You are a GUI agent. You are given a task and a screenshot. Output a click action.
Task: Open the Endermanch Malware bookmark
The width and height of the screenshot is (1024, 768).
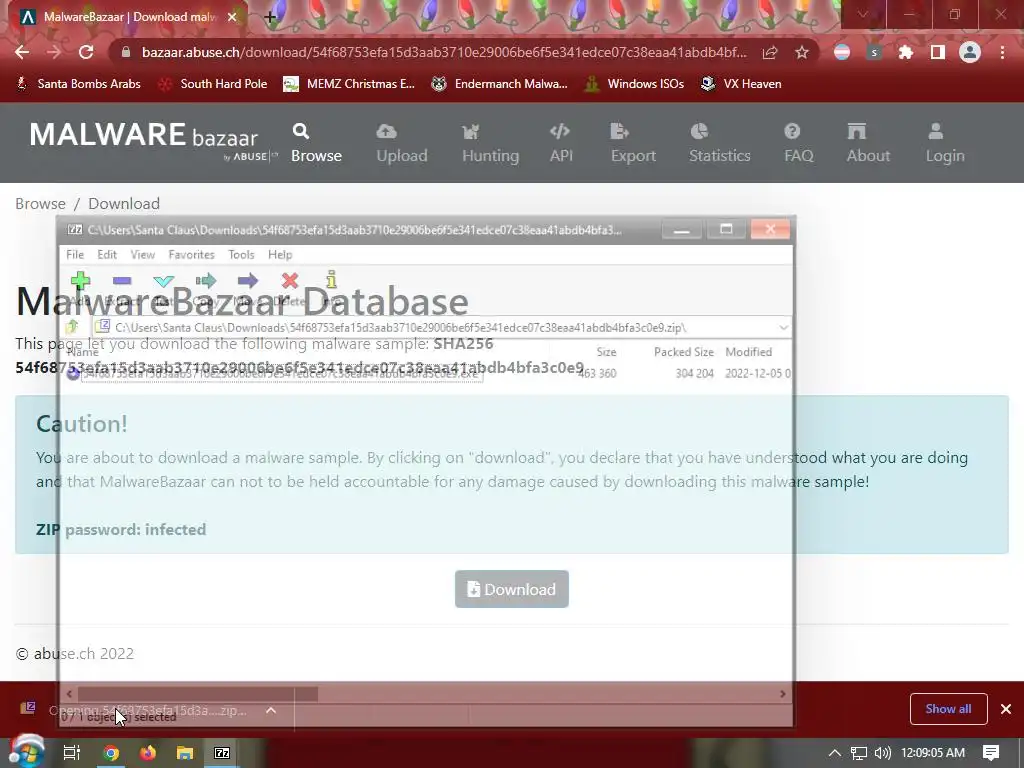point(500,84)
